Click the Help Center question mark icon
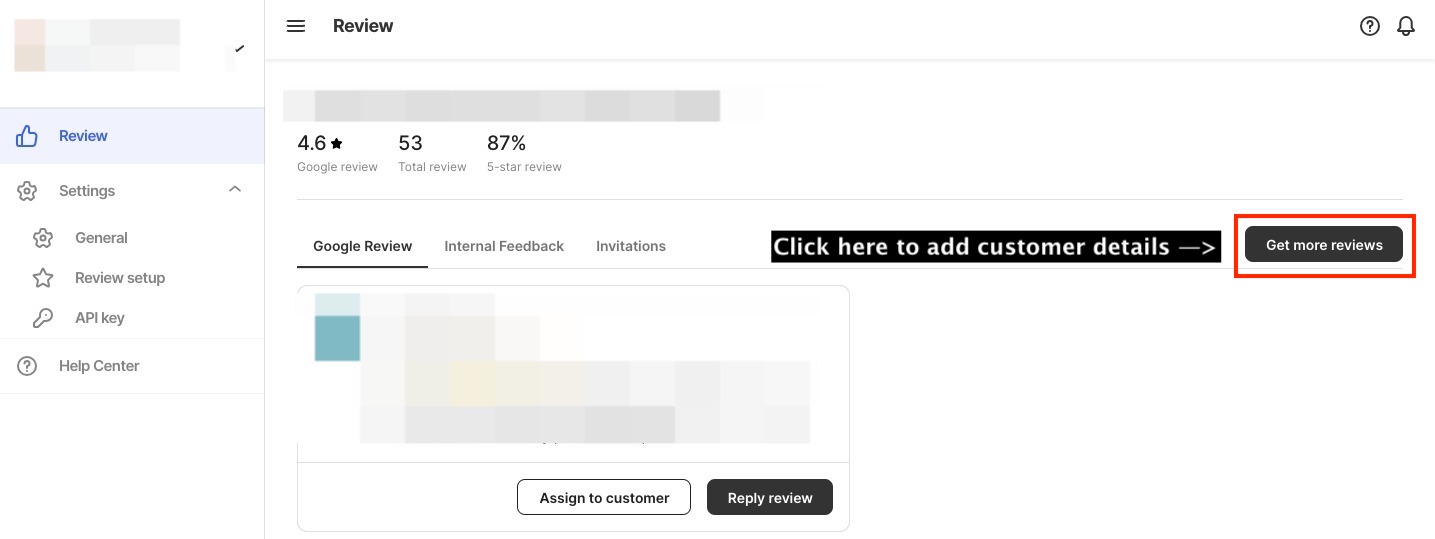 [27, 366]
